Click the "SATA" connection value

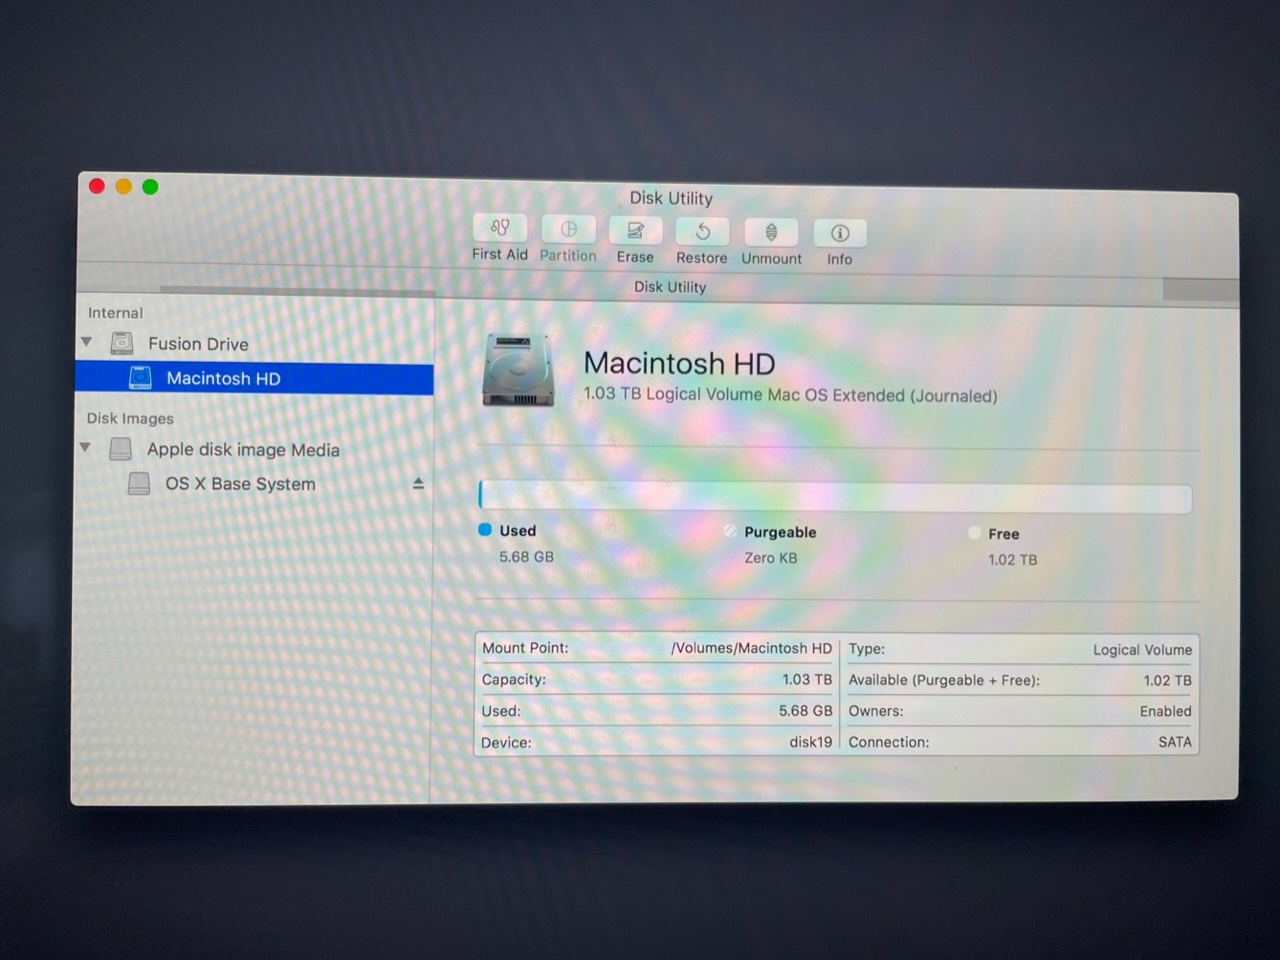[1175, 742]
